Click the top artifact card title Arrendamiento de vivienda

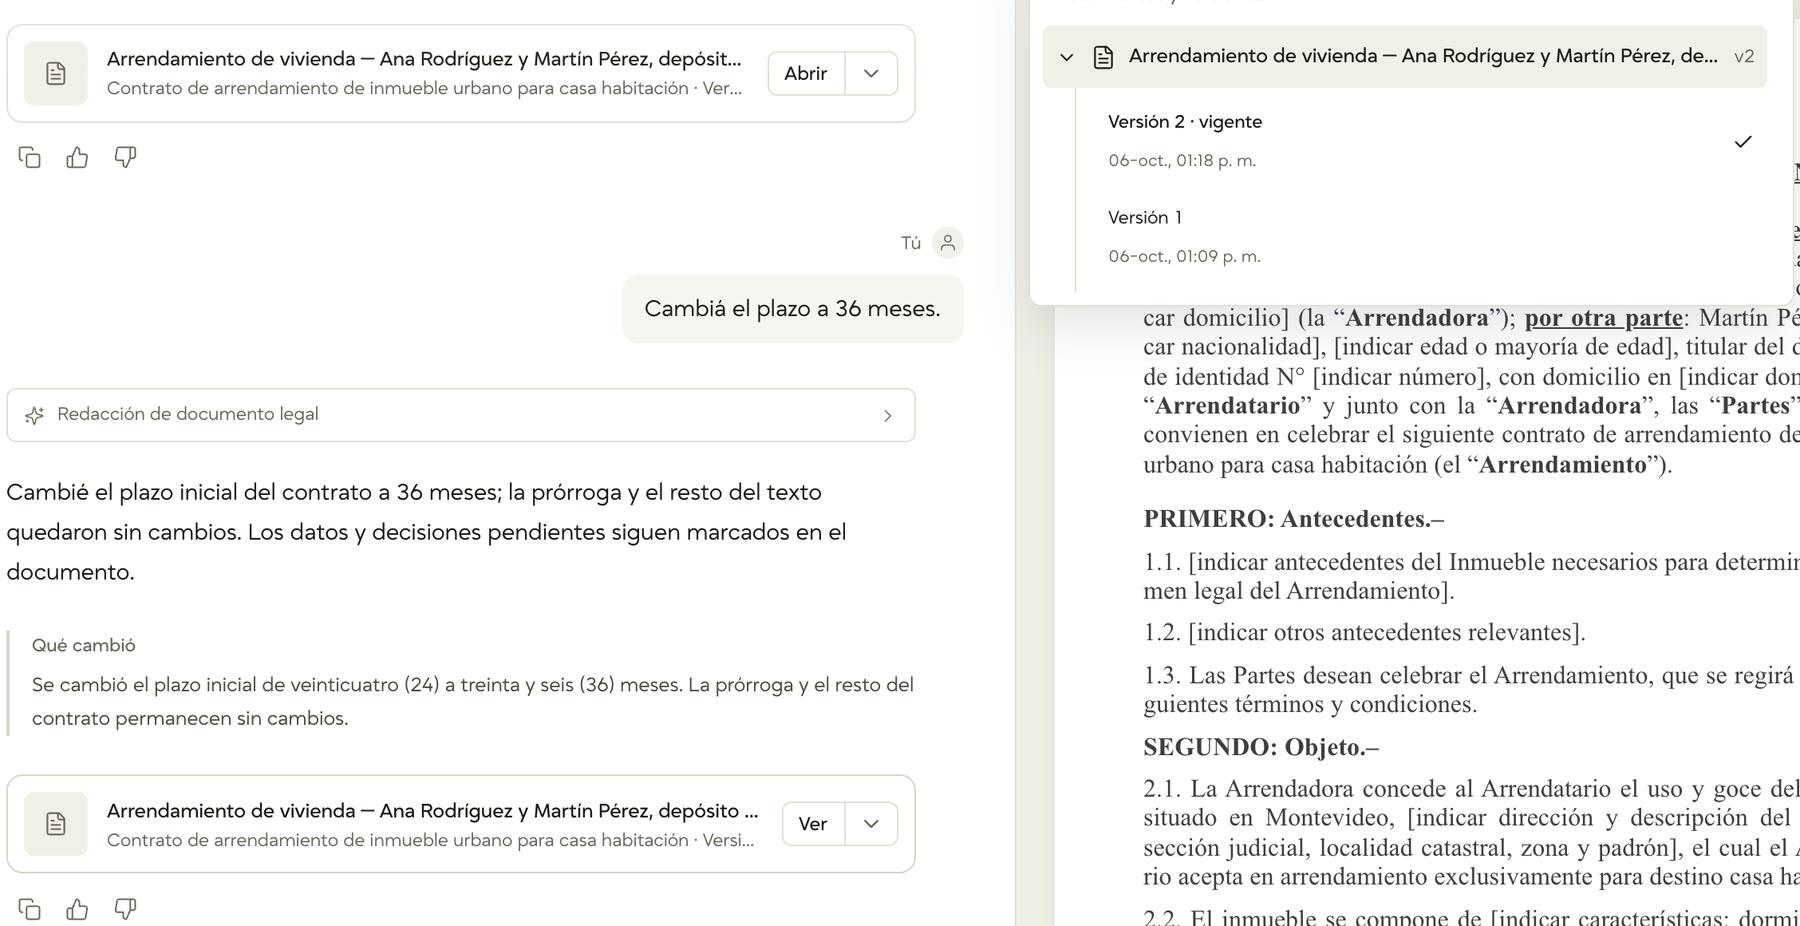[x=424, y=58]
